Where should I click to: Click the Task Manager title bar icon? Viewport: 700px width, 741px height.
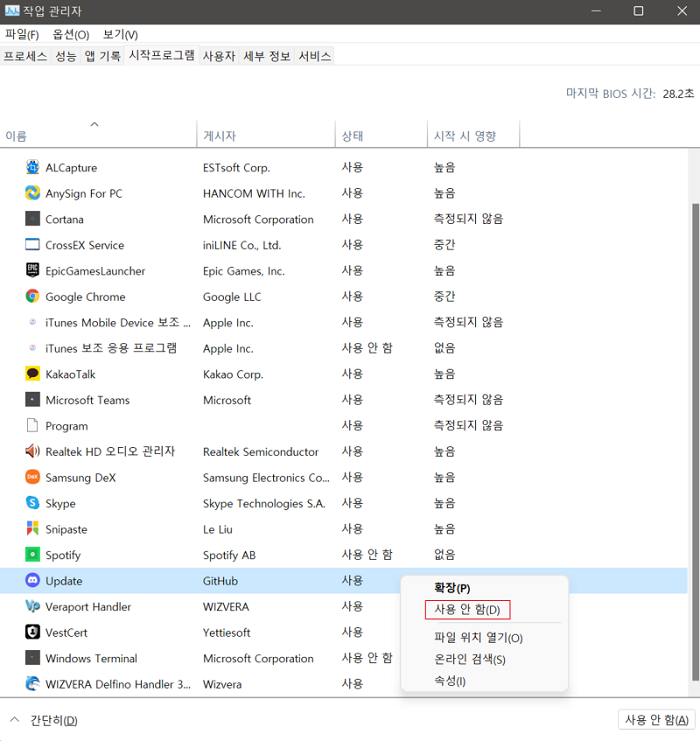coord(12,10)
